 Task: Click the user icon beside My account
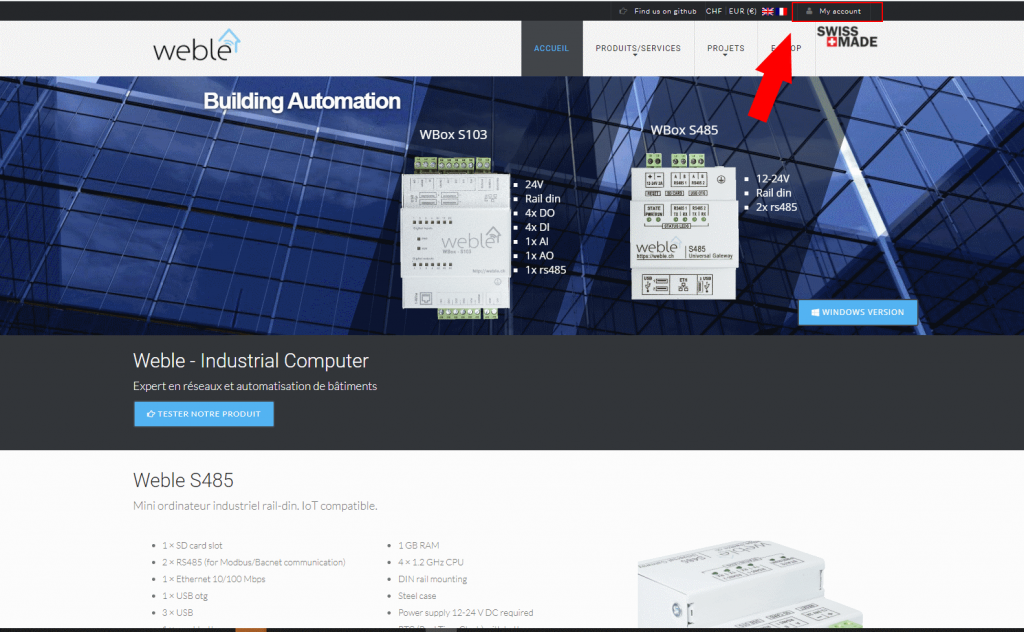click(809, 11)
